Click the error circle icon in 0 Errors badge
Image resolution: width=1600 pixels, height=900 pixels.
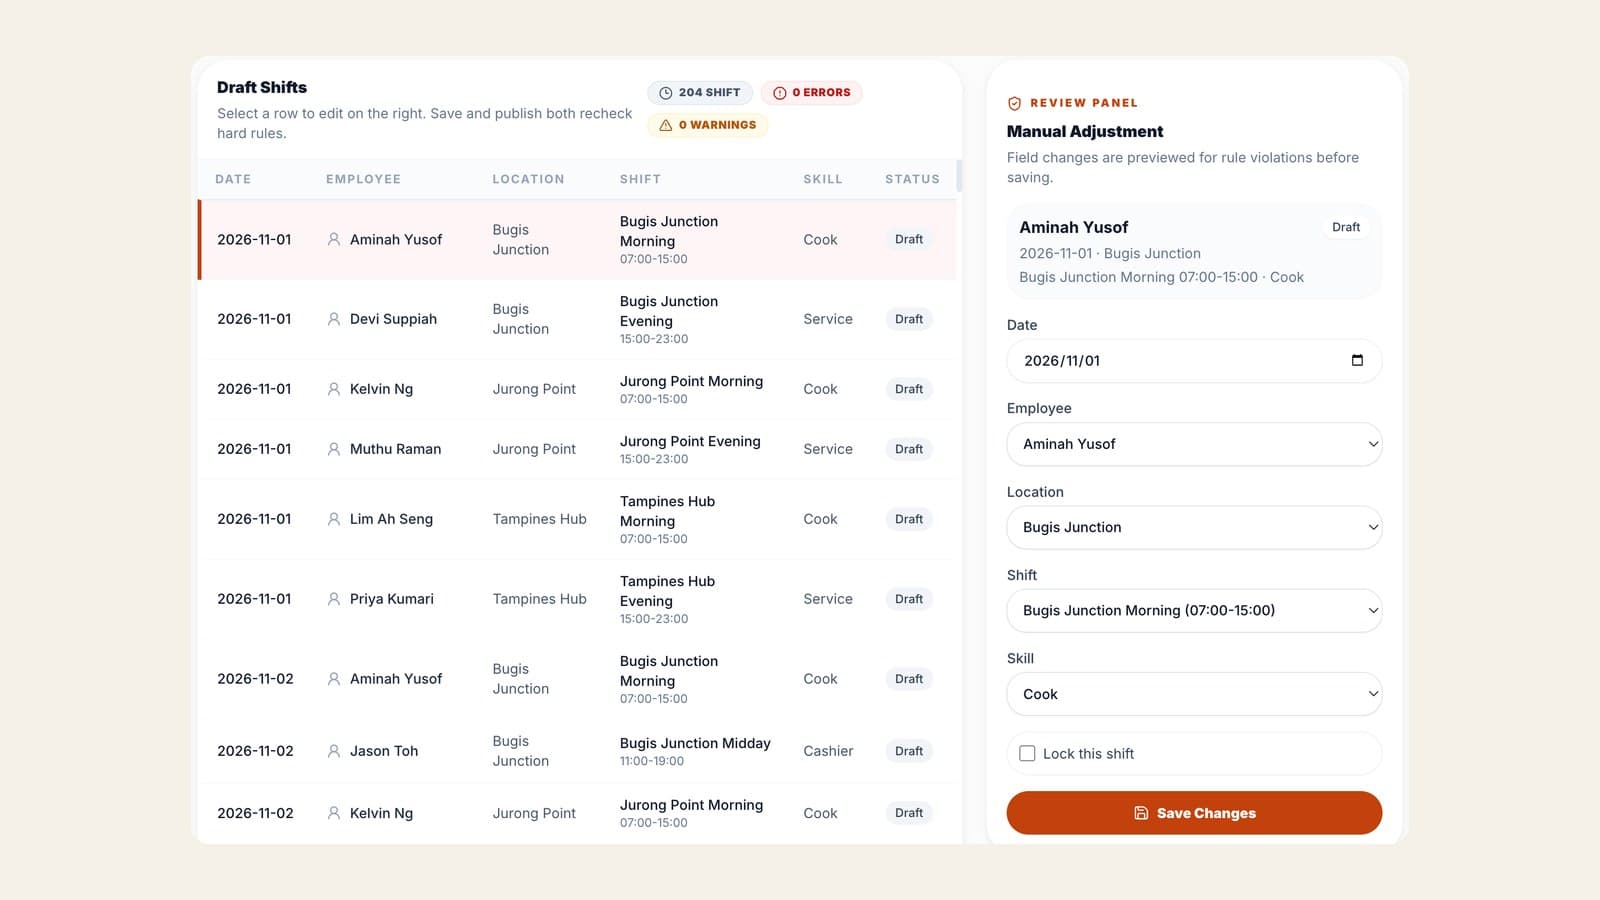tap(779, 93)
